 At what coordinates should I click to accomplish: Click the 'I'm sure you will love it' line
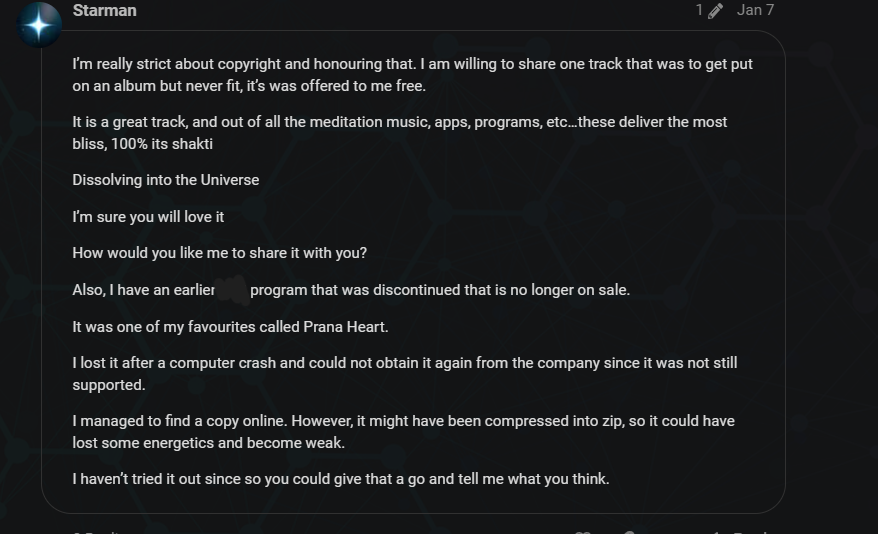point(148,217)
